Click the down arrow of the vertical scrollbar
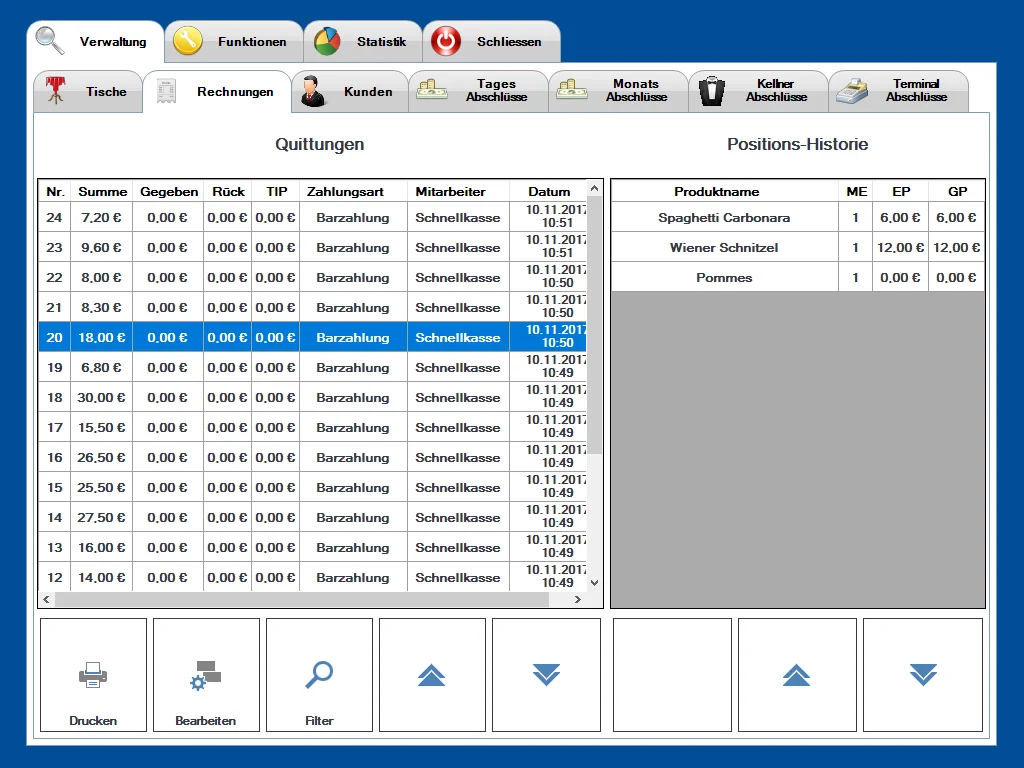1024x768 pixels. pos(594,583)
